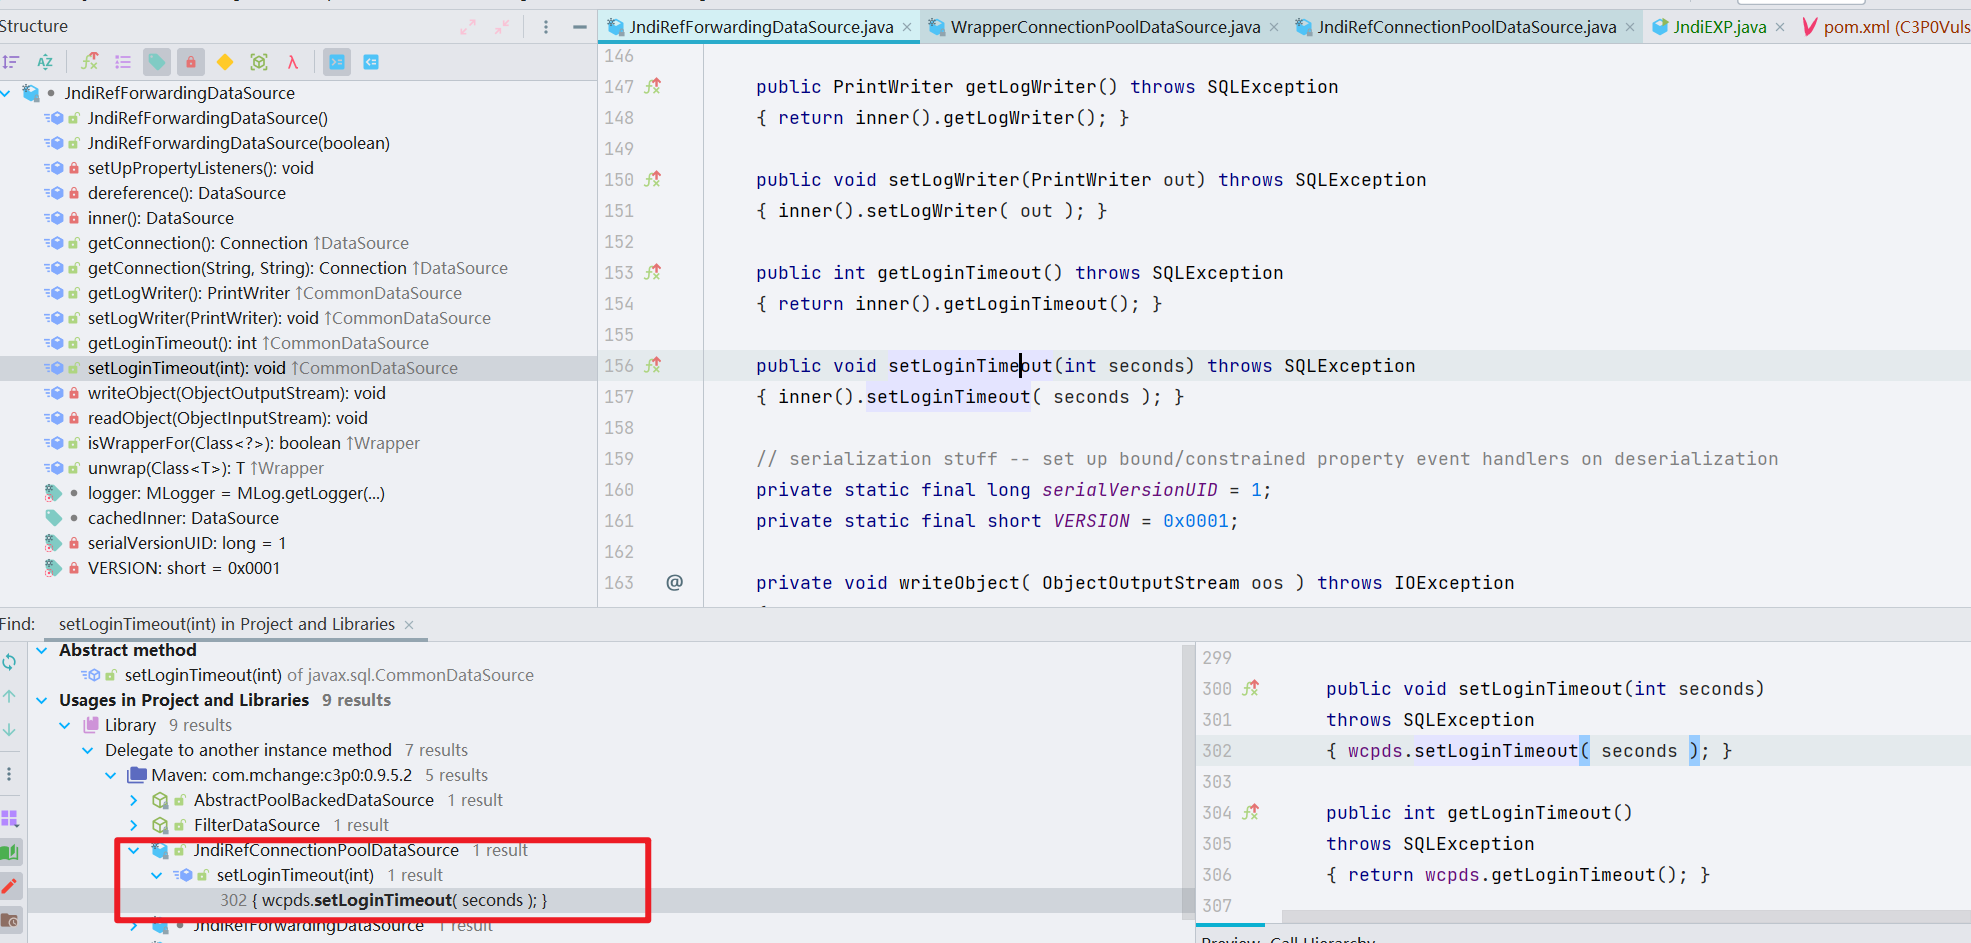
Task: Click the yellow diamond Show Properties icon
Action: (225, 62)
